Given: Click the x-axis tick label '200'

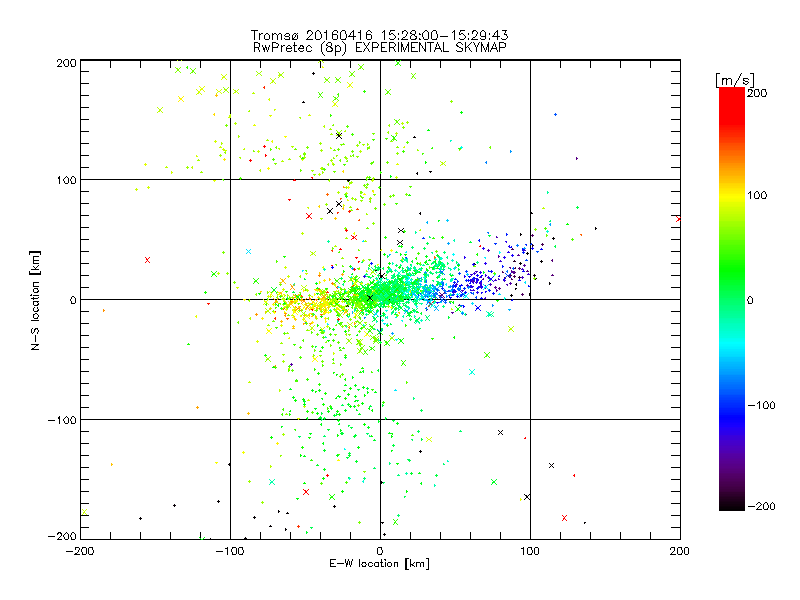Looking at the screenshot, I should click(x=680, y=551).
